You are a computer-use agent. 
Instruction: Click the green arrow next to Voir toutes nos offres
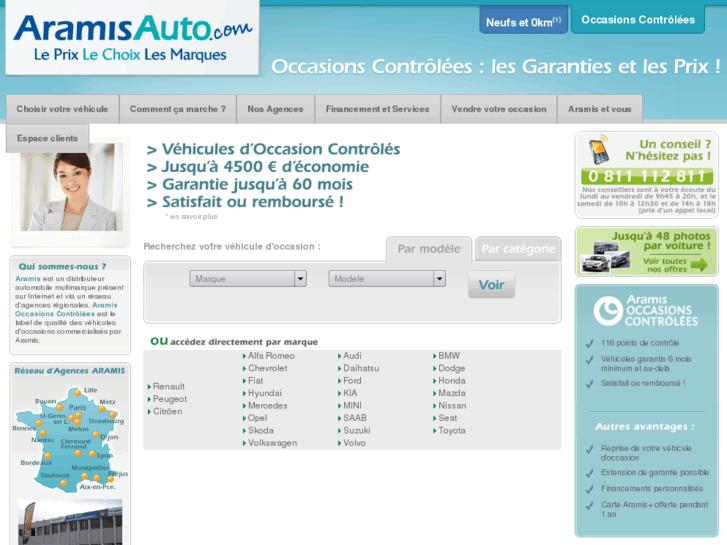pyautogui.click(x=699, y=265)
